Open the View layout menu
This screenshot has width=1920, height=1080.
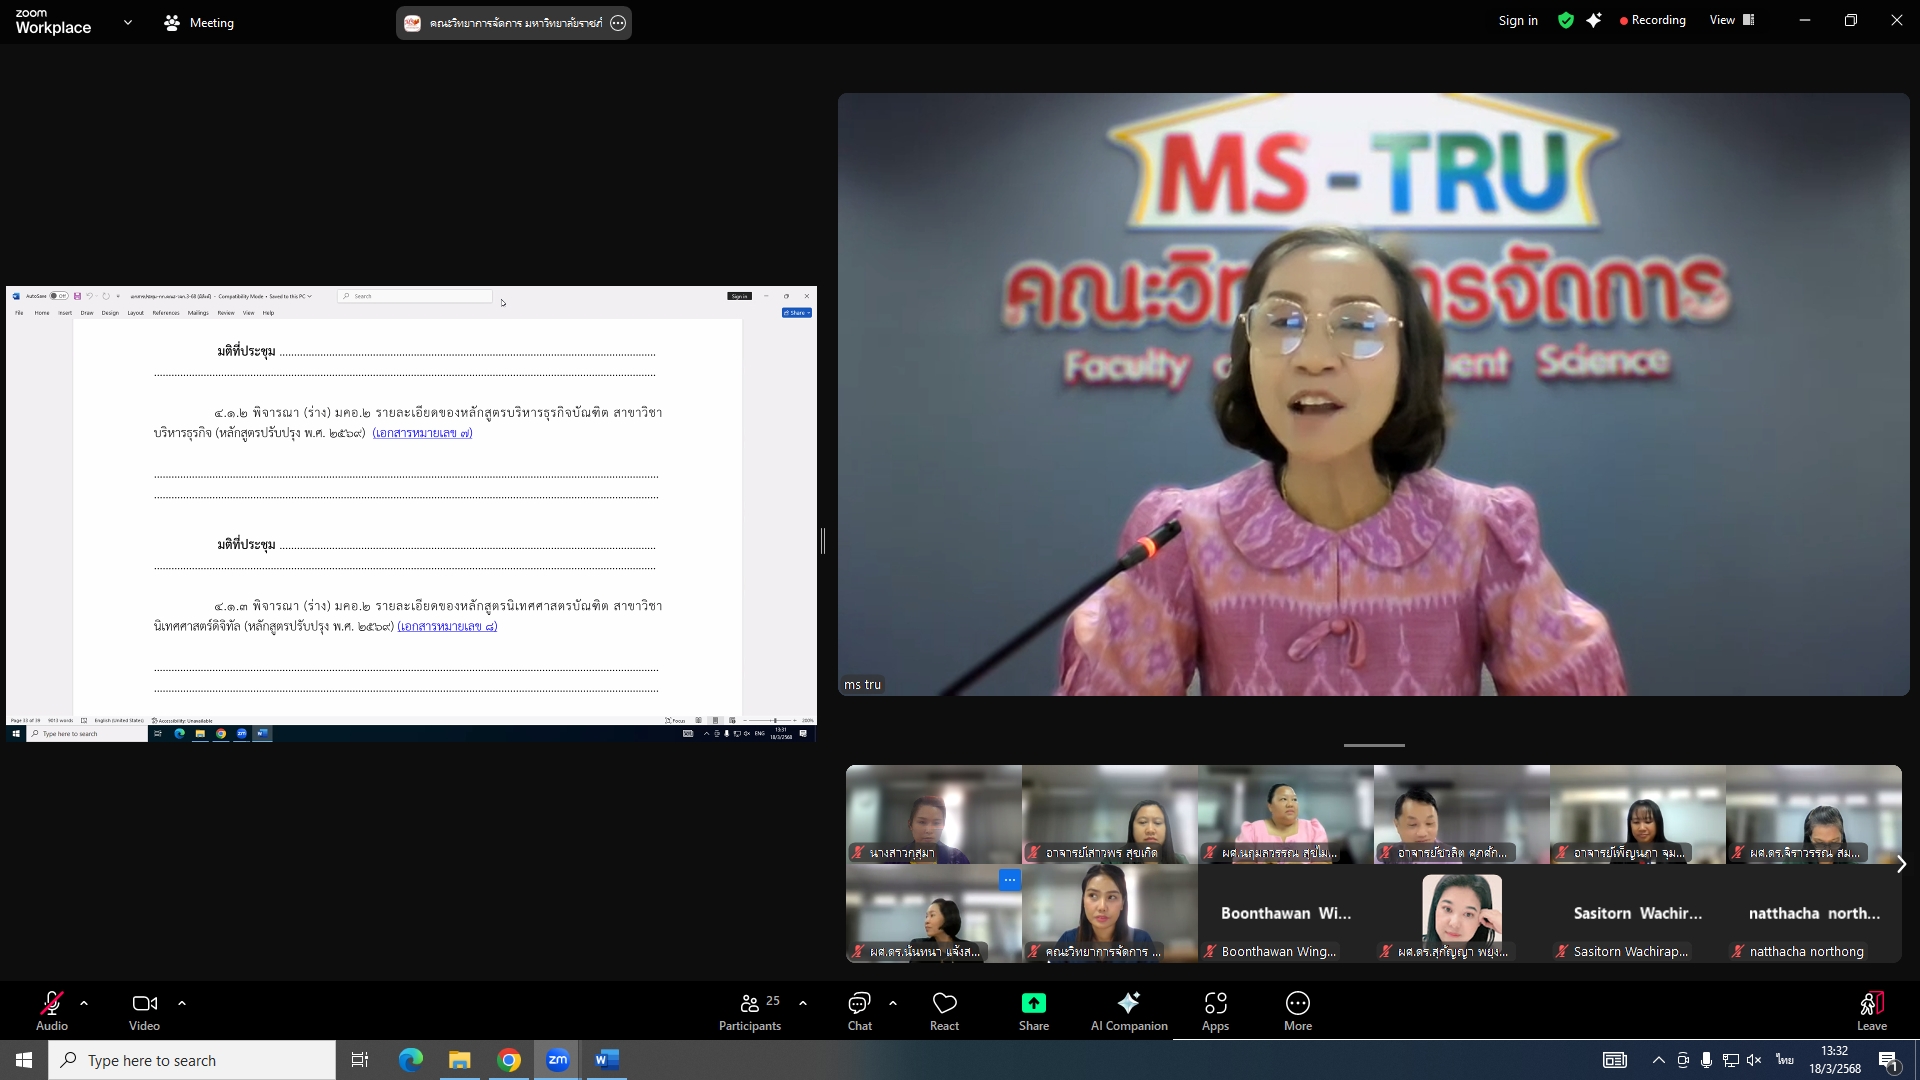coord(1732,20)
